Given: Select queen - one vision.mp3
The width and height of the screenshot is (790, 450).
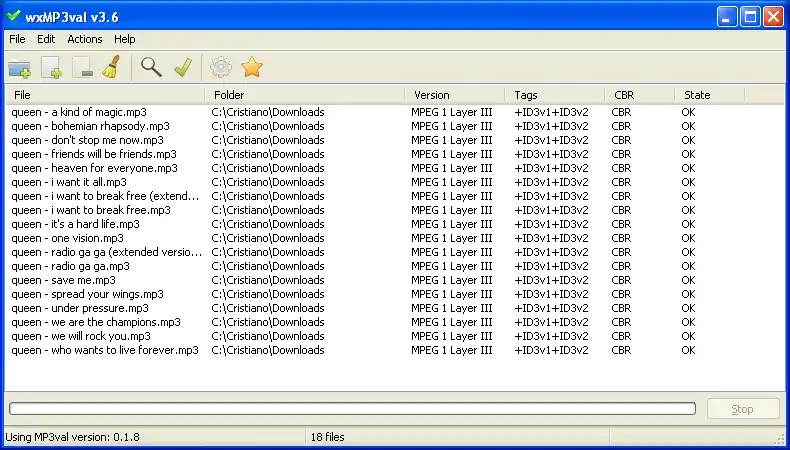Looking at the screenshot, I should (68, 238).
